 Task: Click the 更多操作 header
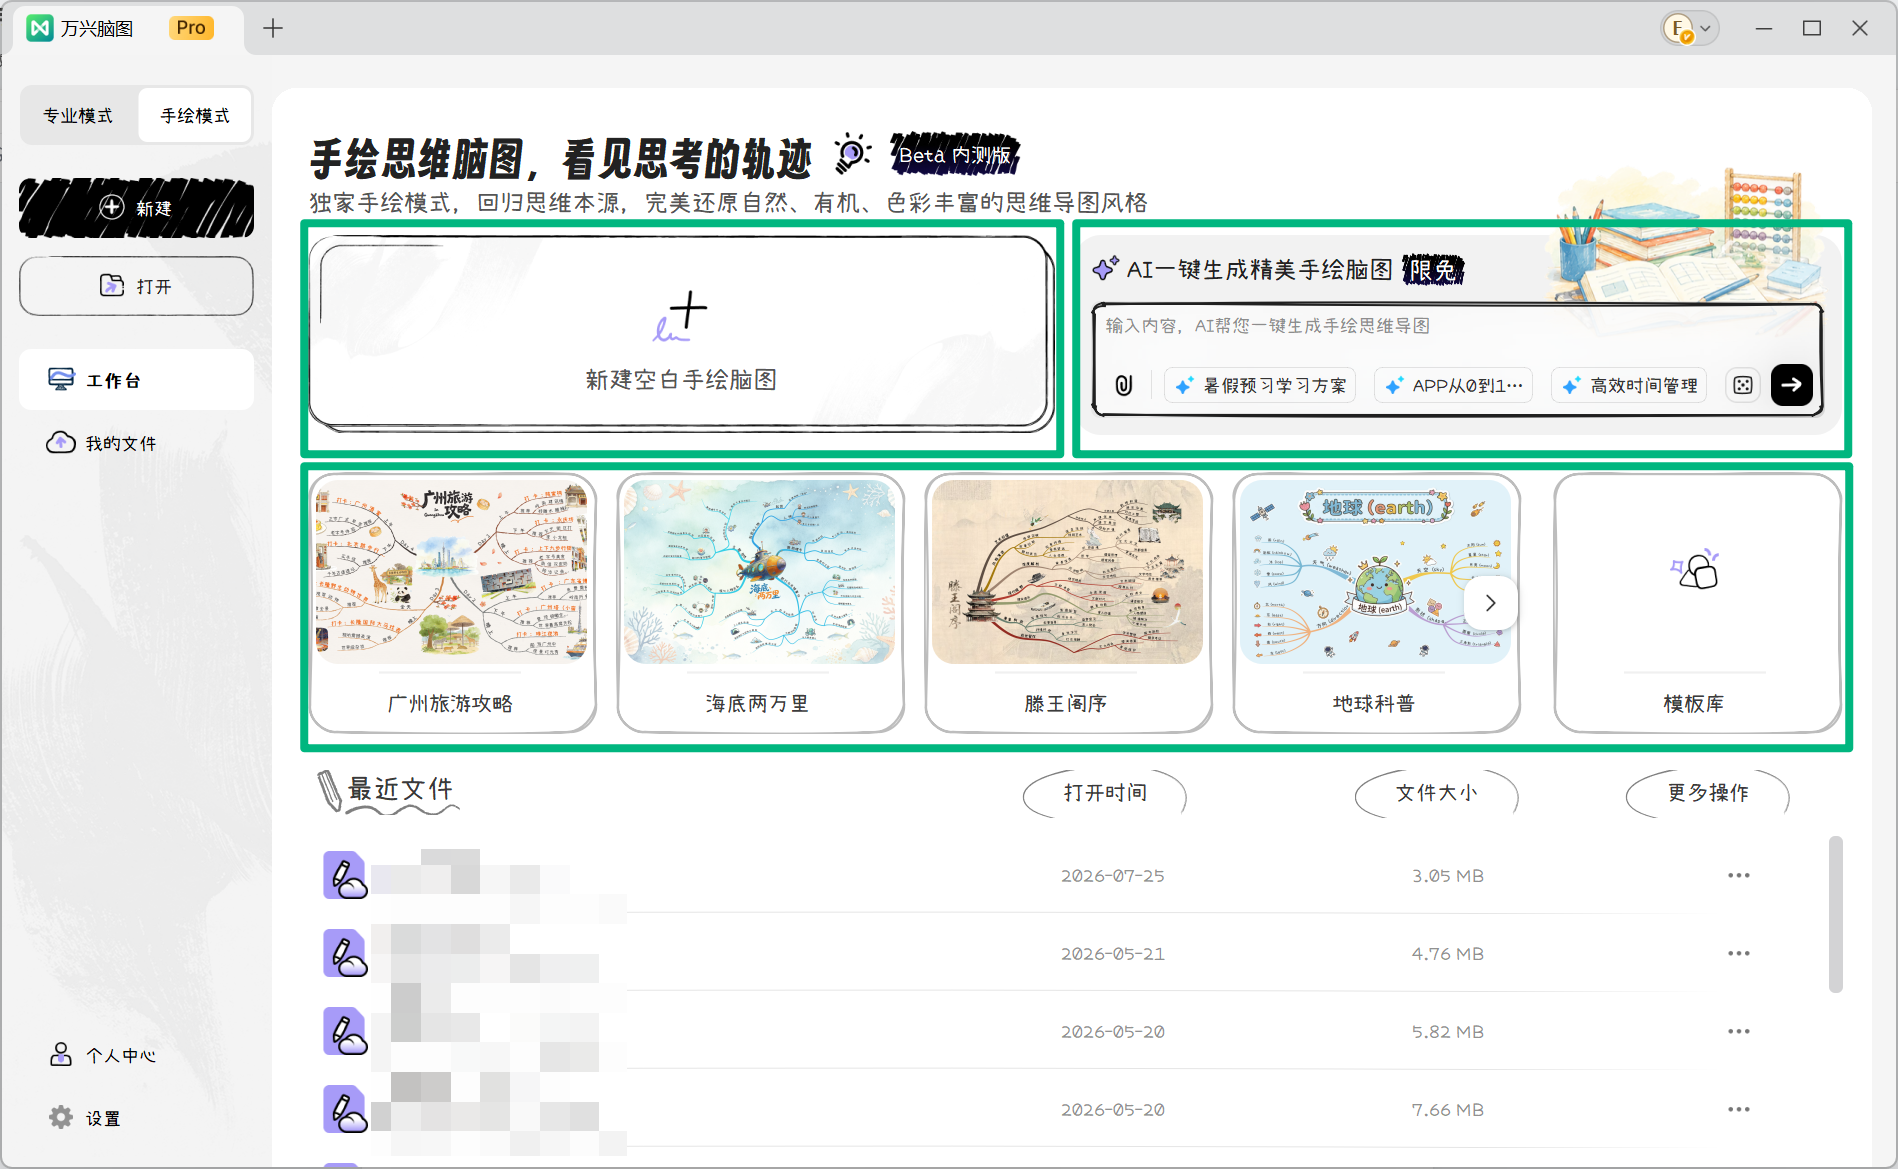click(x=1708, y=793)
